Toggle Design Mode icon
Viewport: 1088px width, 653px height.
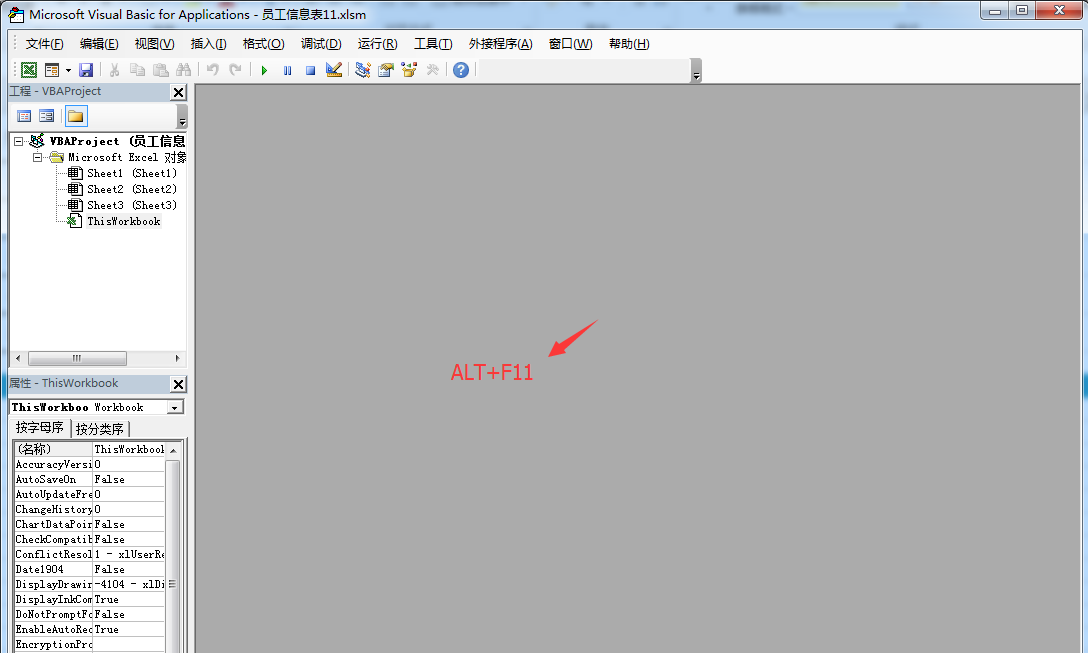point(334,70)
